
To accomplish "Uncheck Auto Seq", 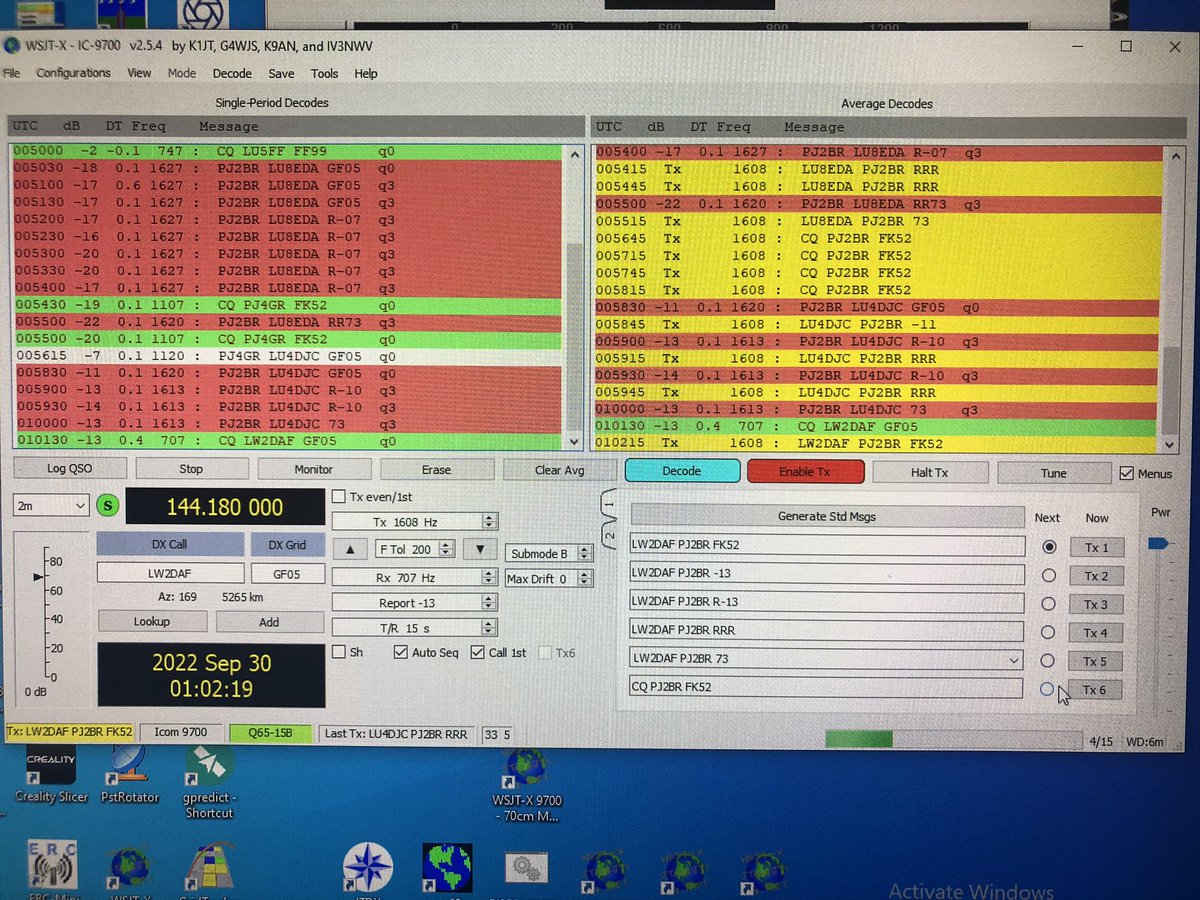I will [x=401, y=652].
